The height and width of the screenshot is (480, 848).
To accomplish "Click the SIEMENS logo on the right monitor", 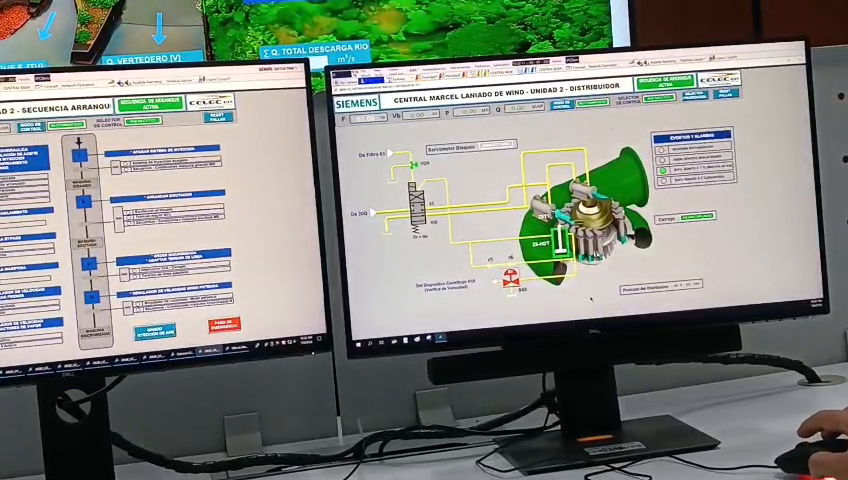I will click(x=356, y=103).
